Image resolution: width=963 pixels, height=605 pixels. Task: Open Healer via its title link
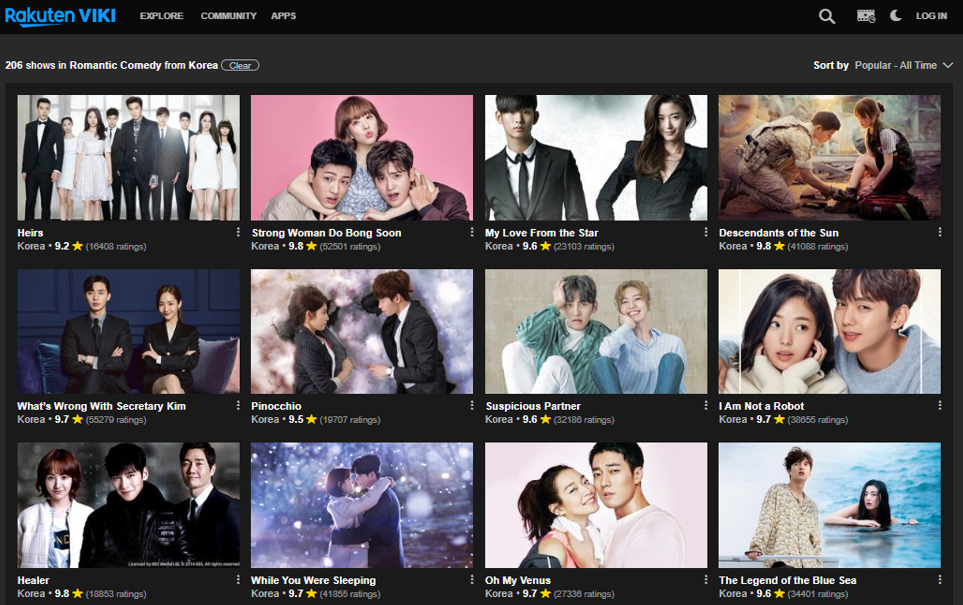[x=33, y=580]
